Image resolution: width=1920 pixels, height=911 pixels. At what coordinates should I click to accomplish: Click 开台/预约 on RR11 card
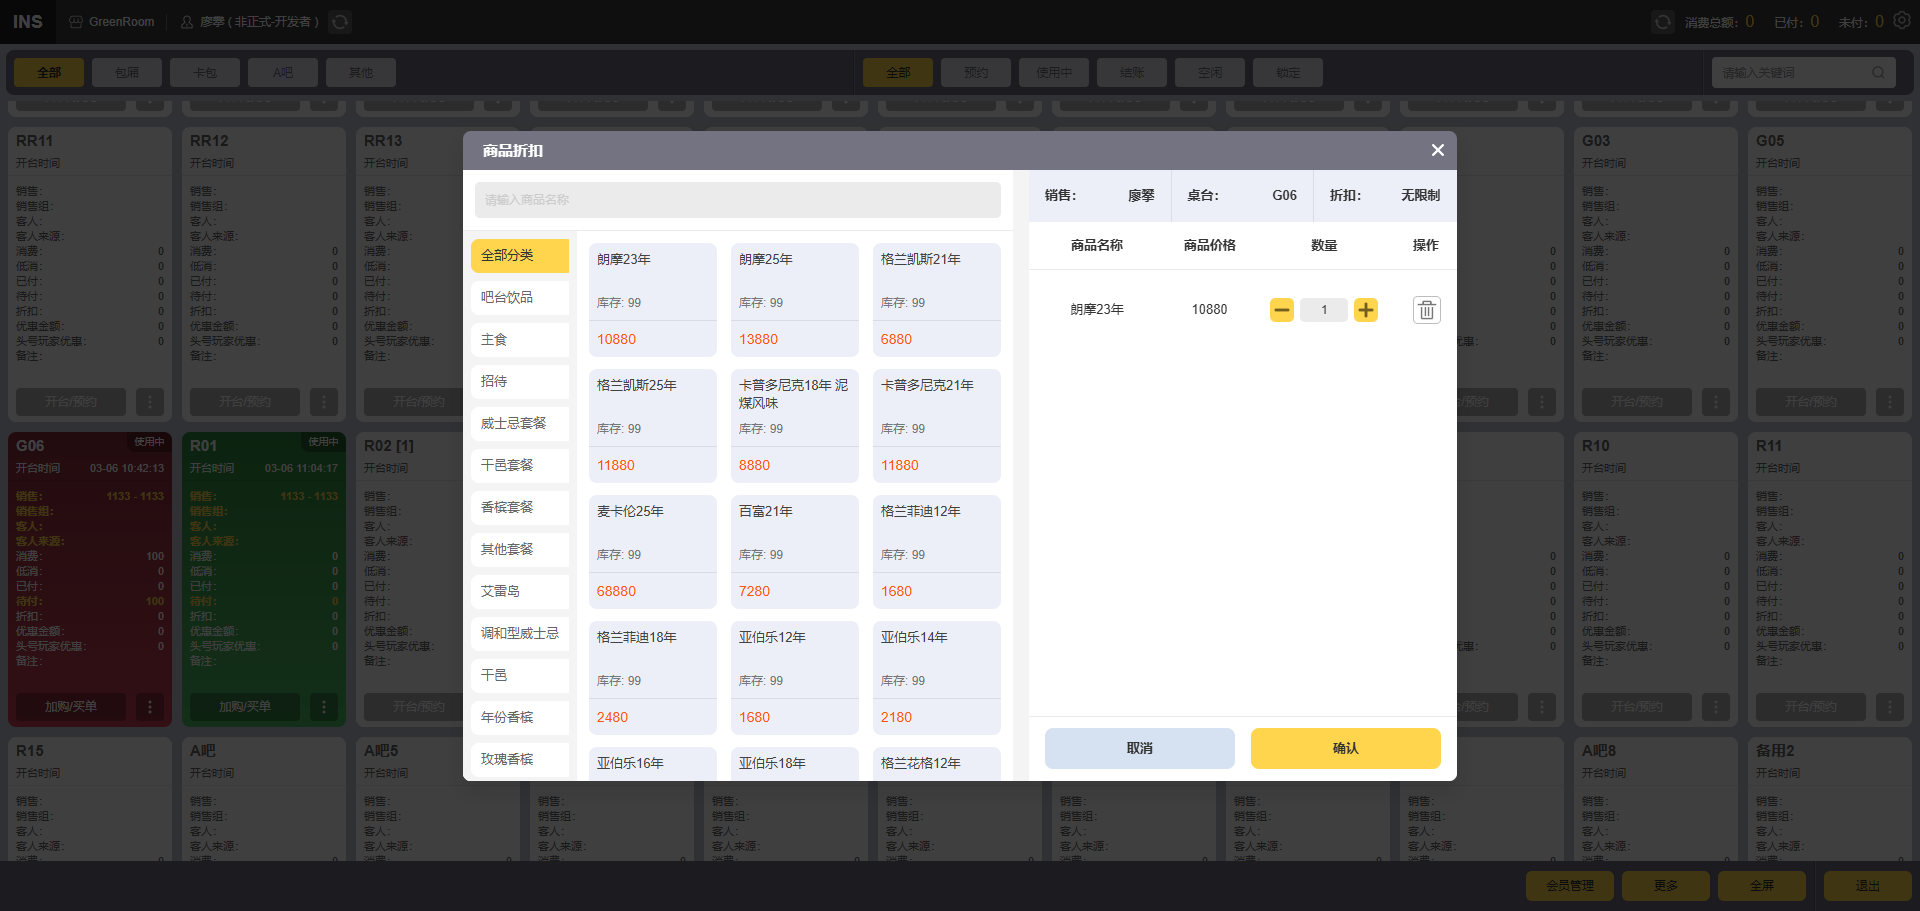(x=71, y=402)
